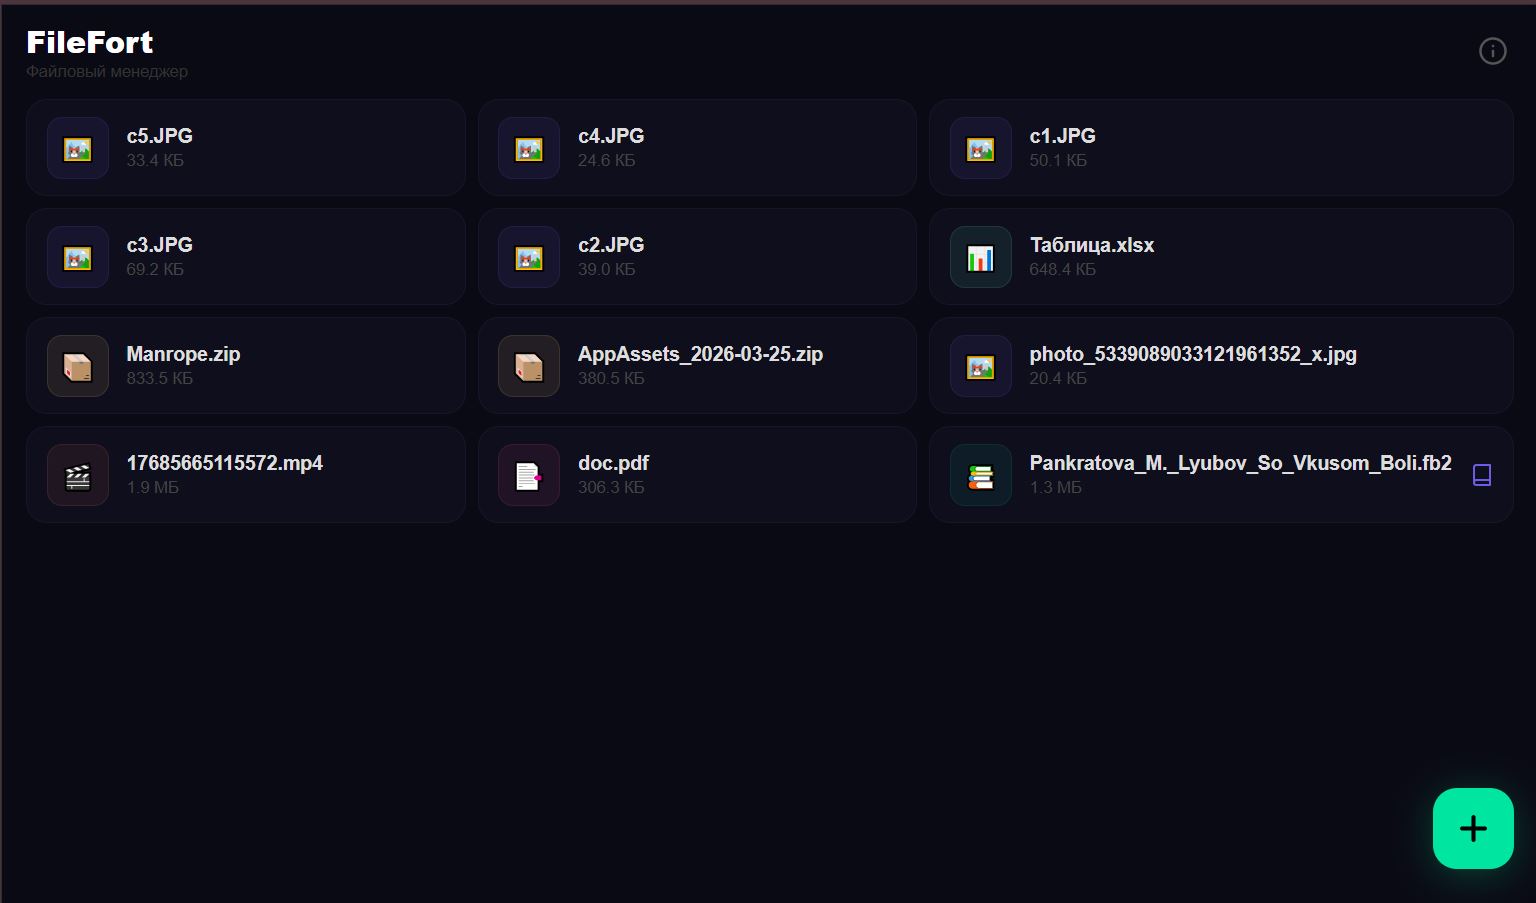Image resolution: width=1536 pixels, height=903 pixels.
Task: Click the image icon of c1.JPG
Action: click(980, 148)
